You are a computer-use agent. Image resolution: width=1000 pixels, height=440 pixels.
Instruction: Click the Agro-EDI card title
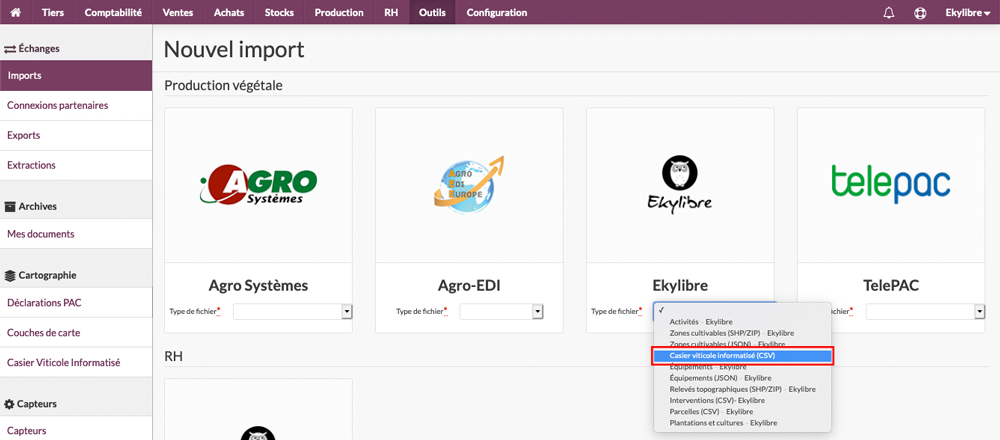469,285
